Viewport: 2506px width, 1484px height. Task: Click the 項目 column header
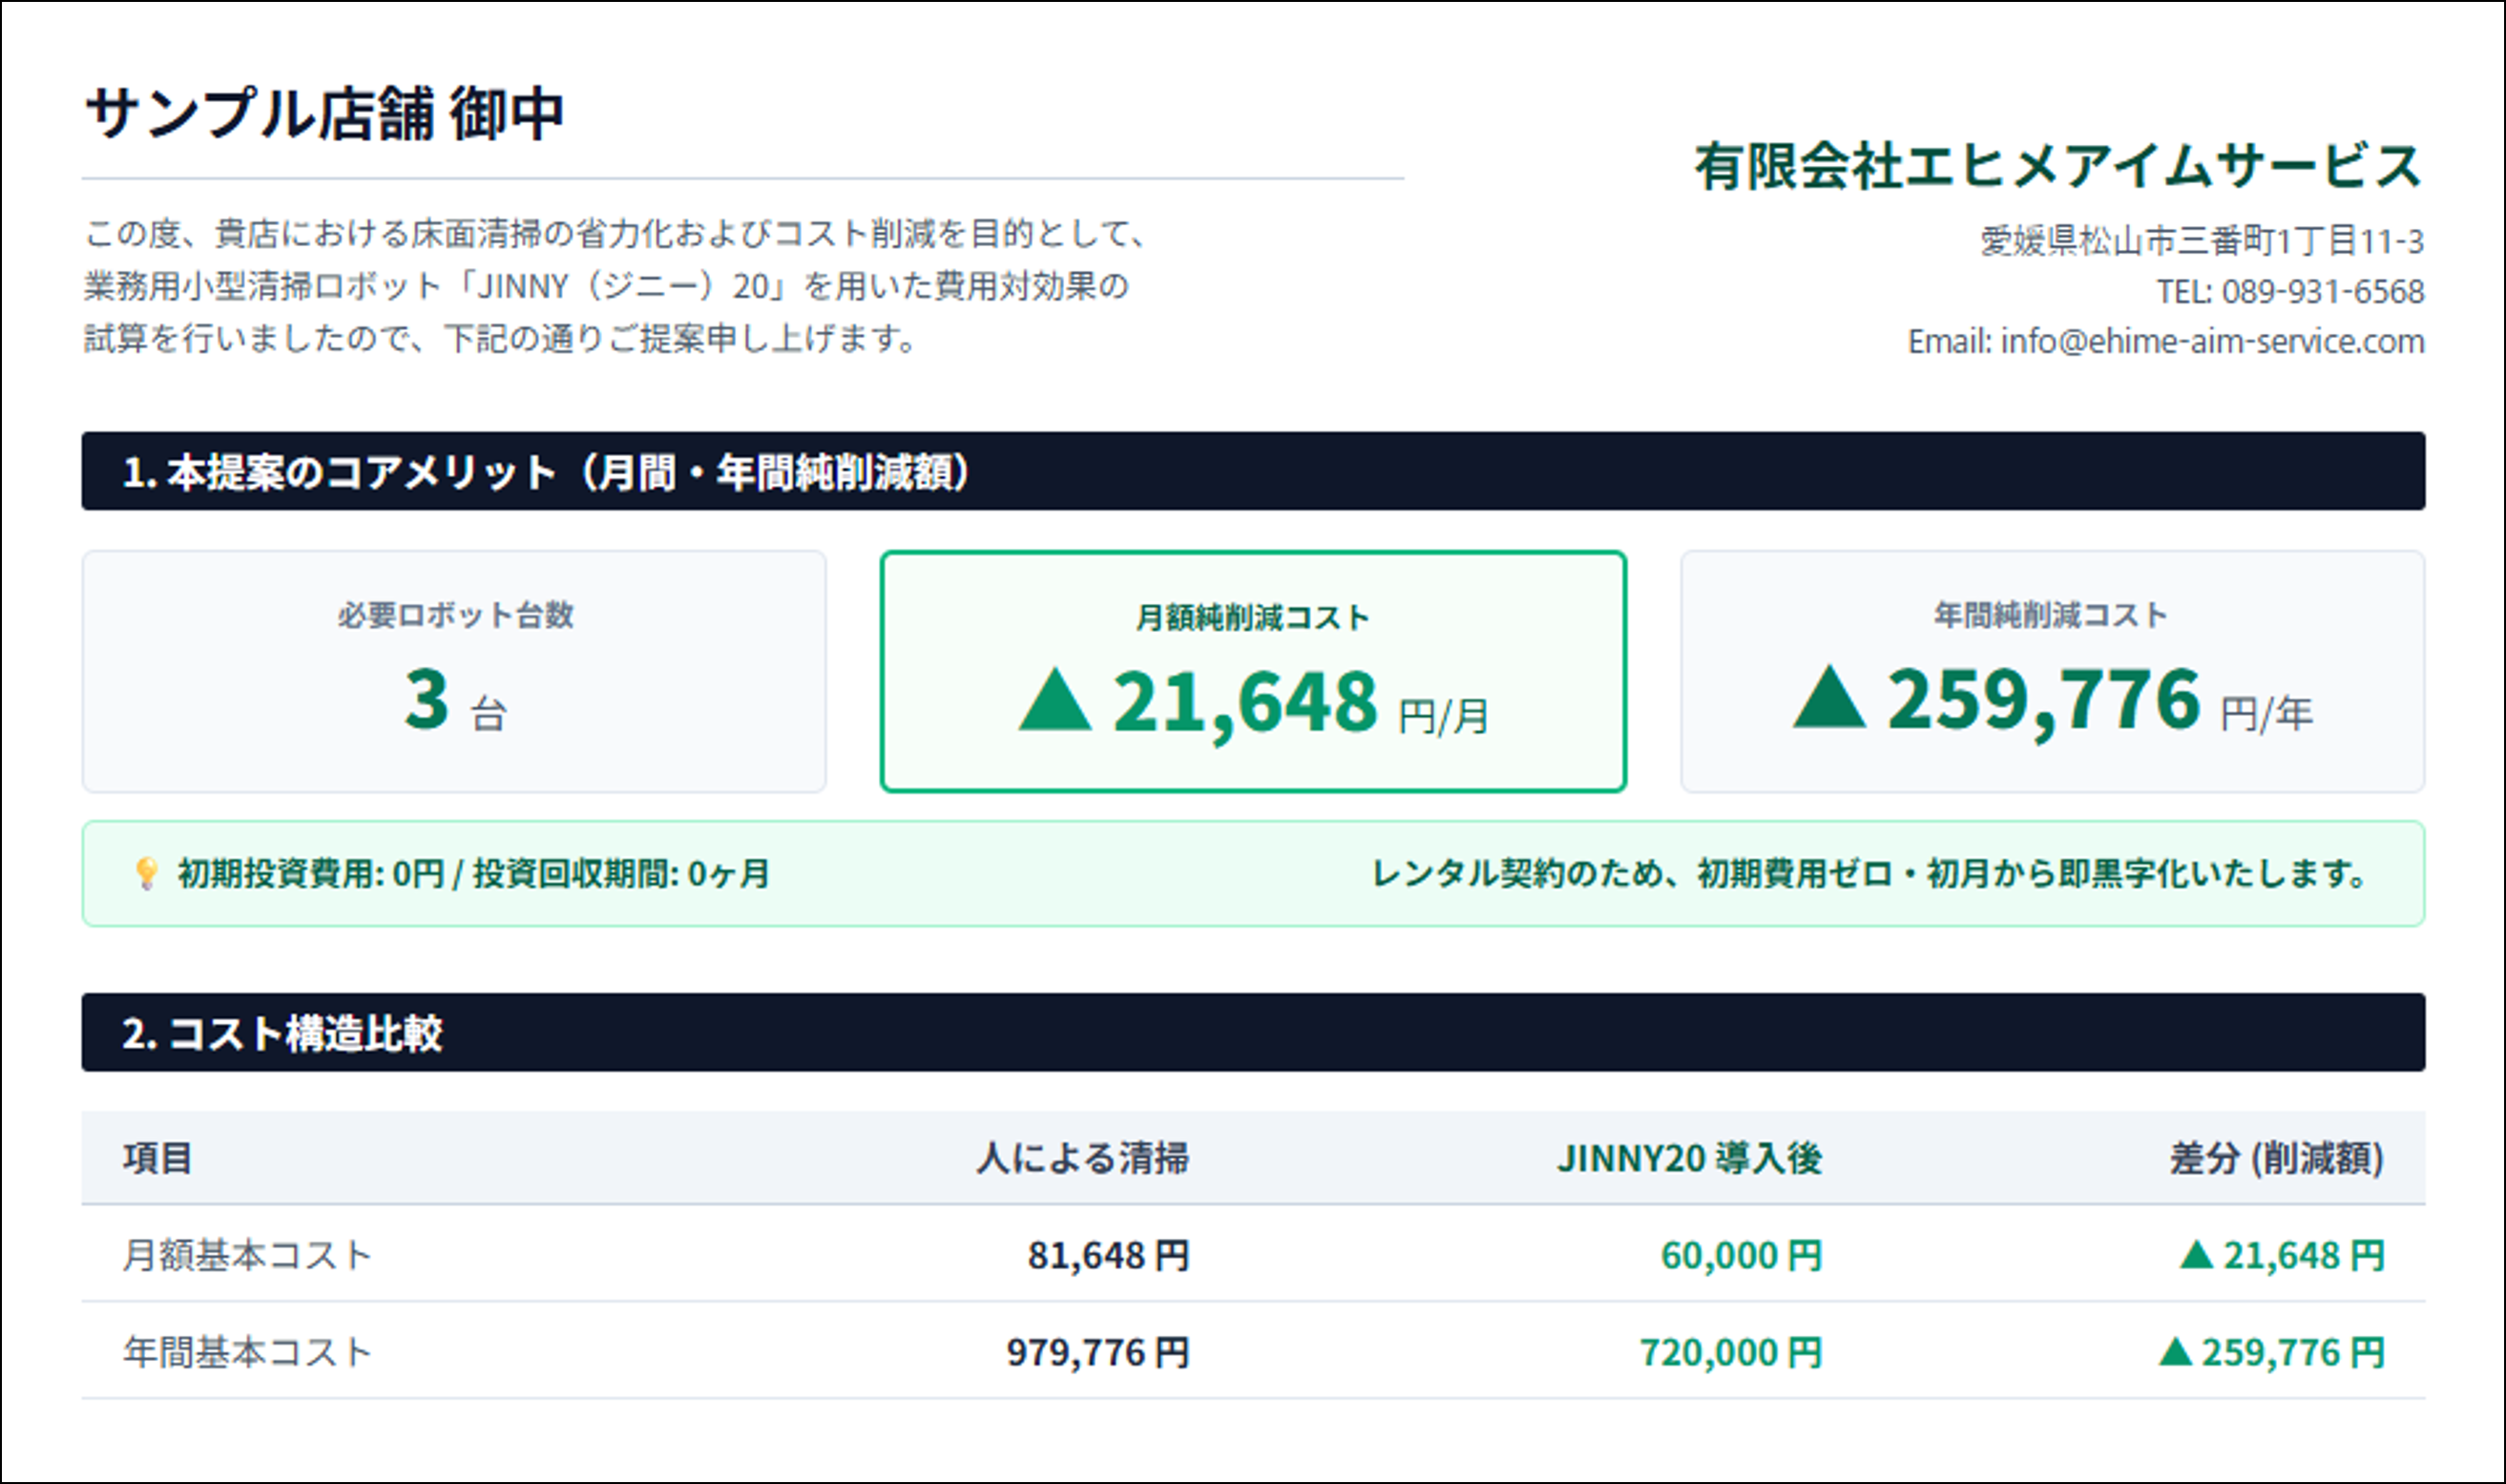pyautogui.click(x=157, y=1158)
